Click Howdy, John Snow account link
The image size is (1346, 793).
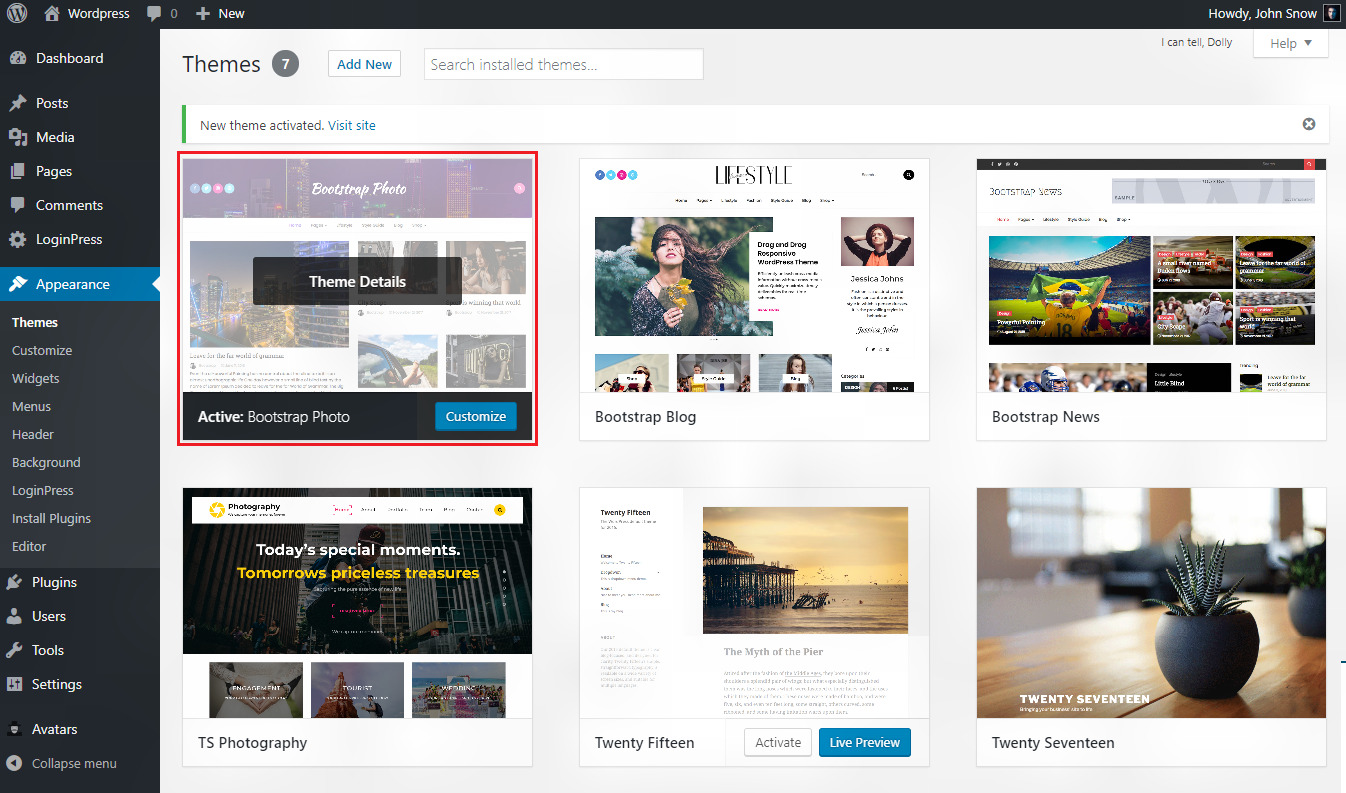[1273, 14]
